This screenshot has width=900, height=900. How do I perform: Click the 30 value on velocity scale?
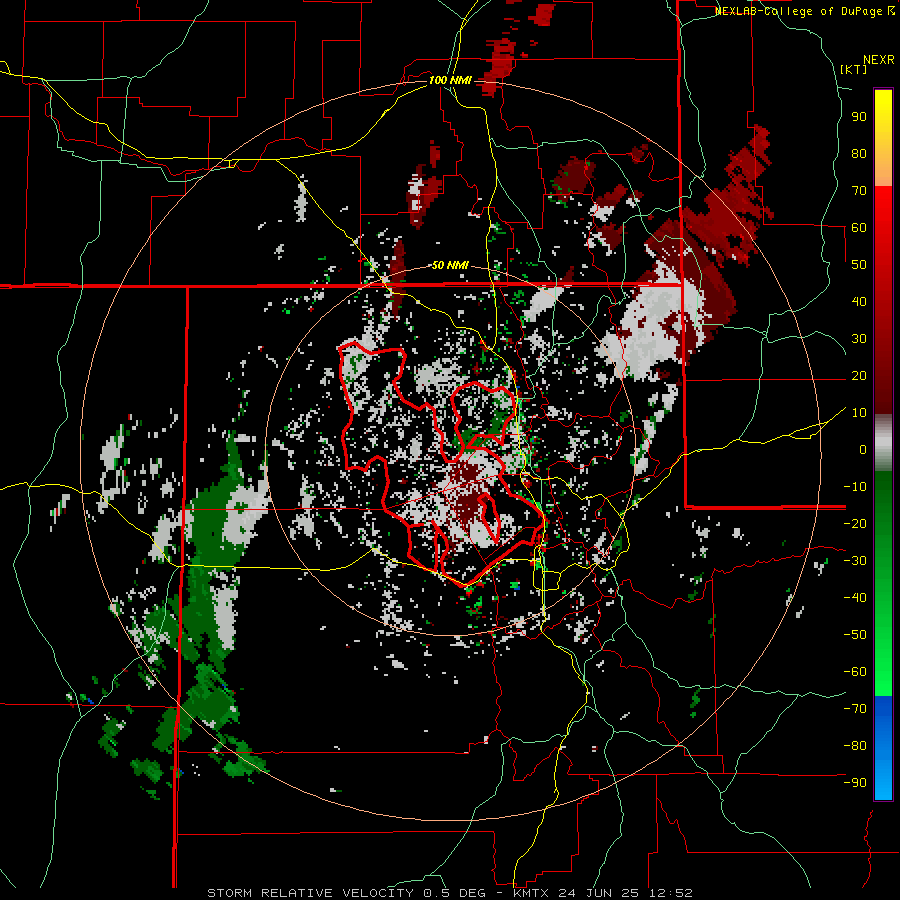[859, 339]
